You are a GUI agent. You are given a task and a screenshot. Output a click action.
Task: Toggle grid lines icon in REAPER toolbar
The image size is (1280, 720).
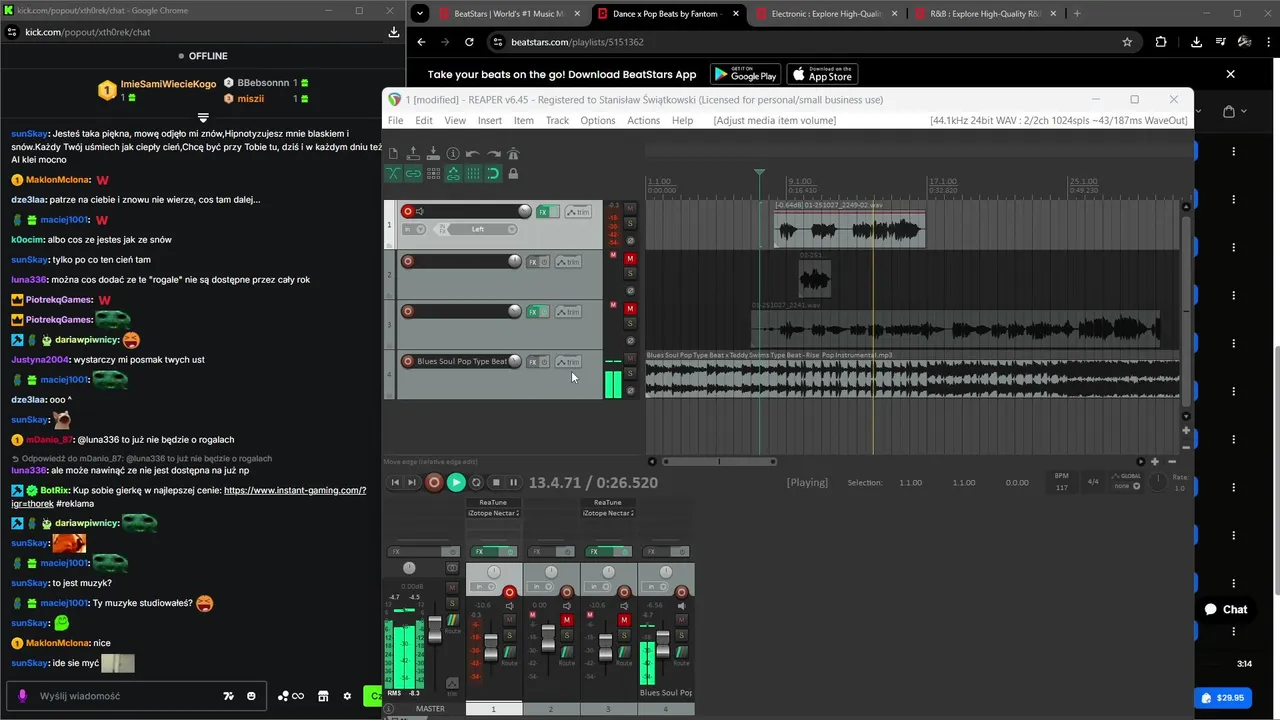473,173
